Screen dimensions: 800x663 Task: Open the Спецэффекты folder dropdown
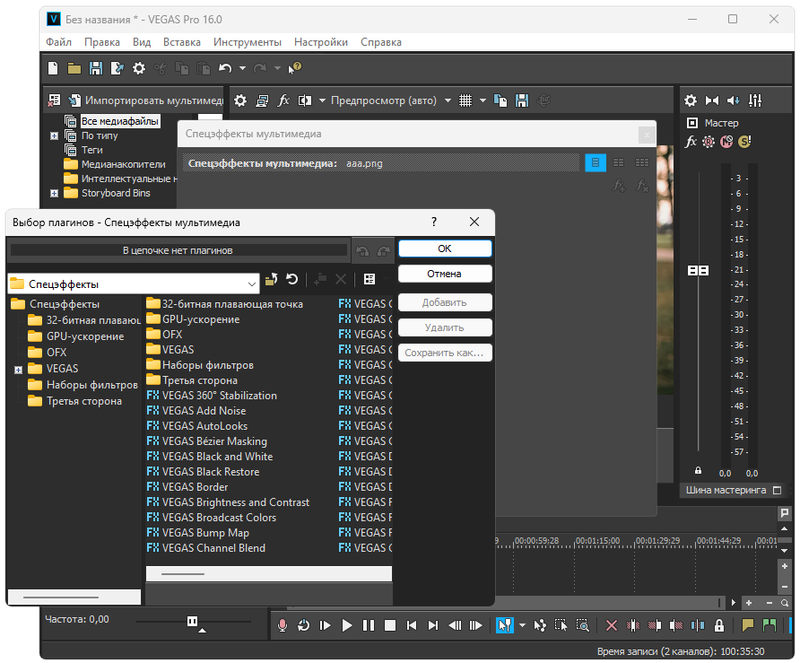pyautogui.click(x=251, y=284)
